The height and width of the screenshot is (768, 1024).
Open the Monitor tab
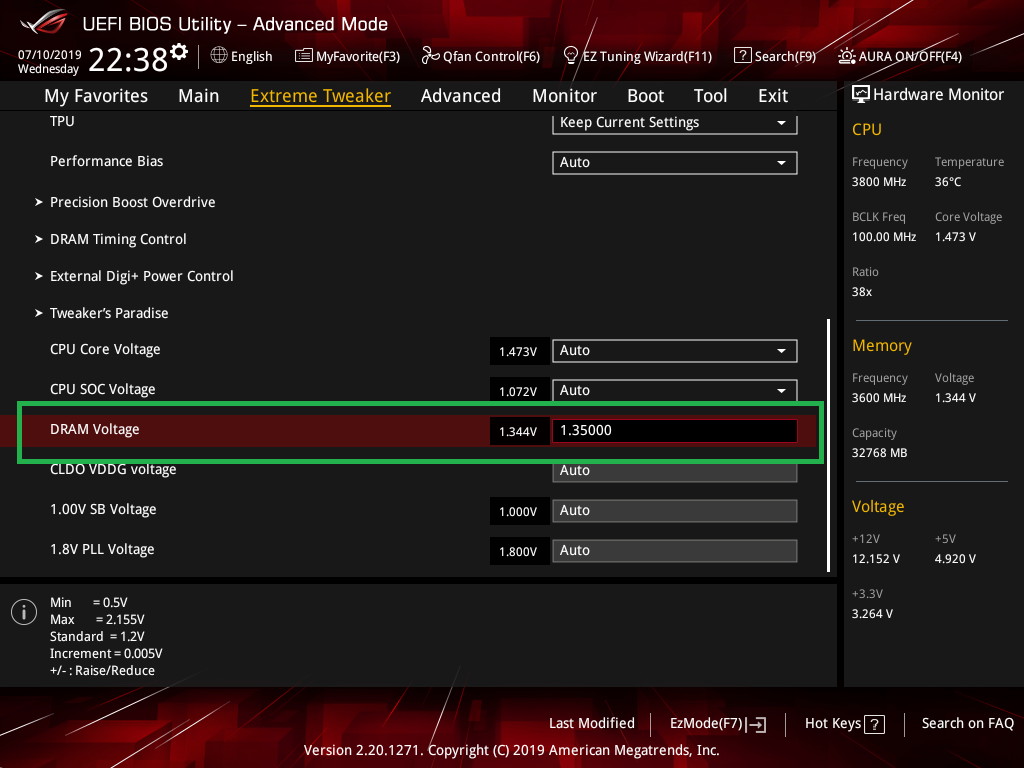564,96
